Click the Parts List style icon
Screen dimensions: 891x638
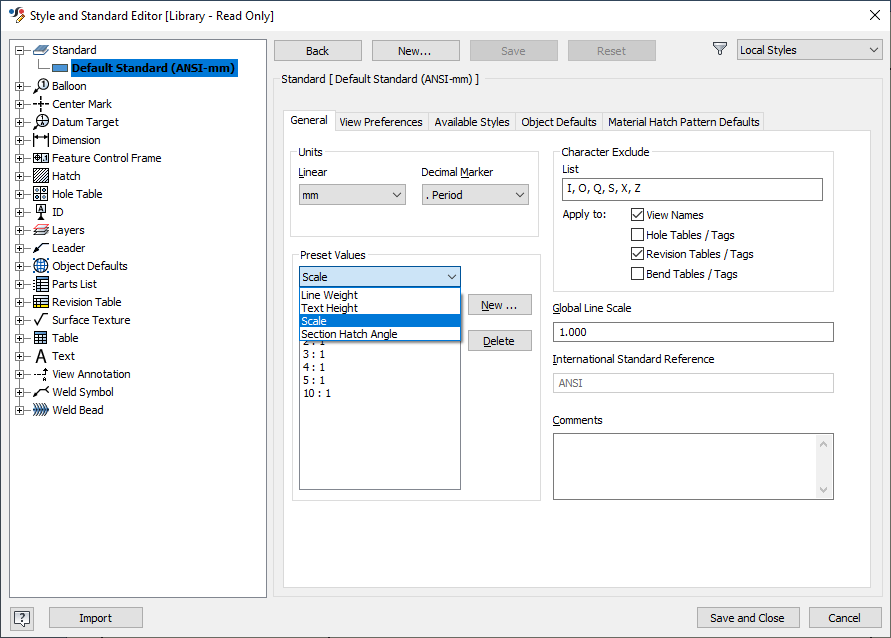[x=41, y=284]
